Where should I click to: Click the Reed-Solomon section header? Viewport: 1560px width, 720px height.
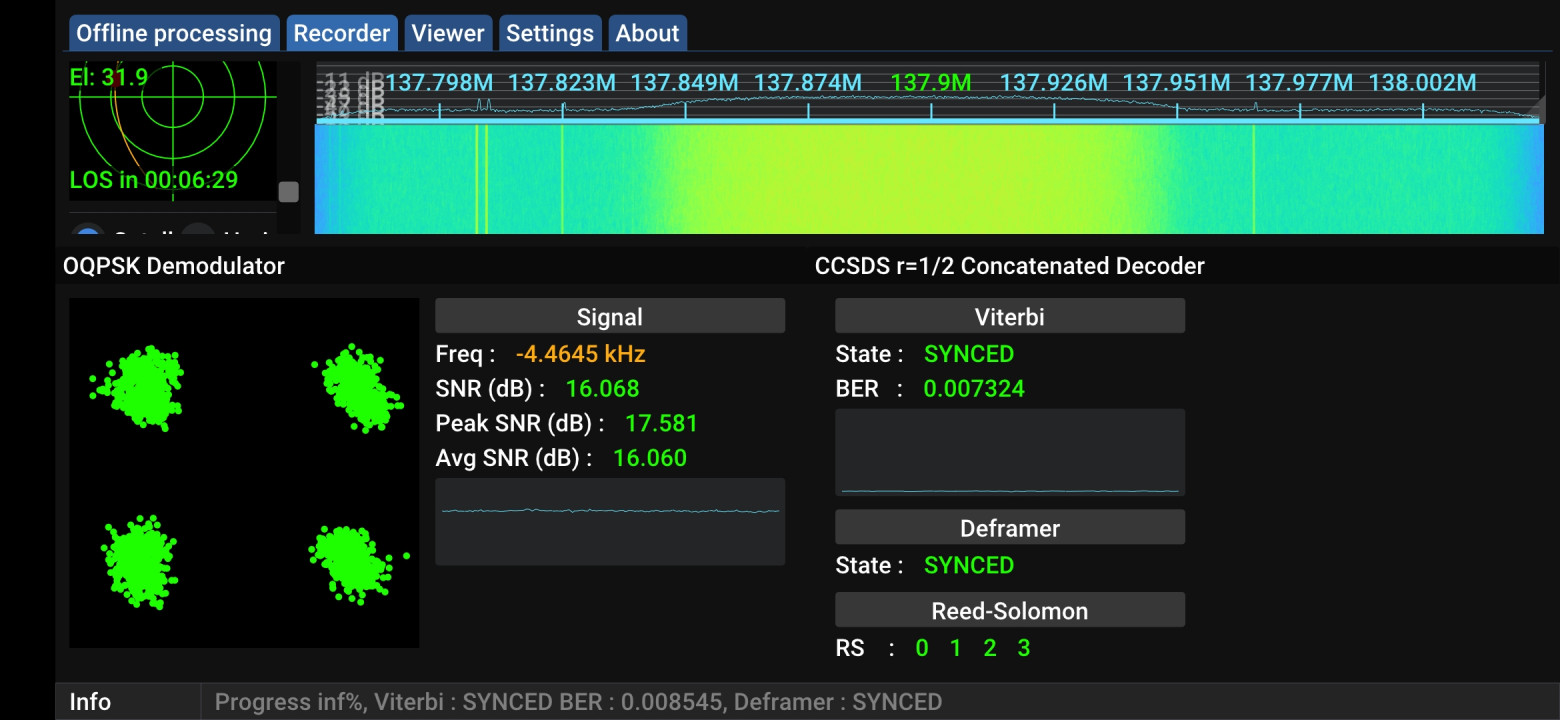coord(1010,611)
